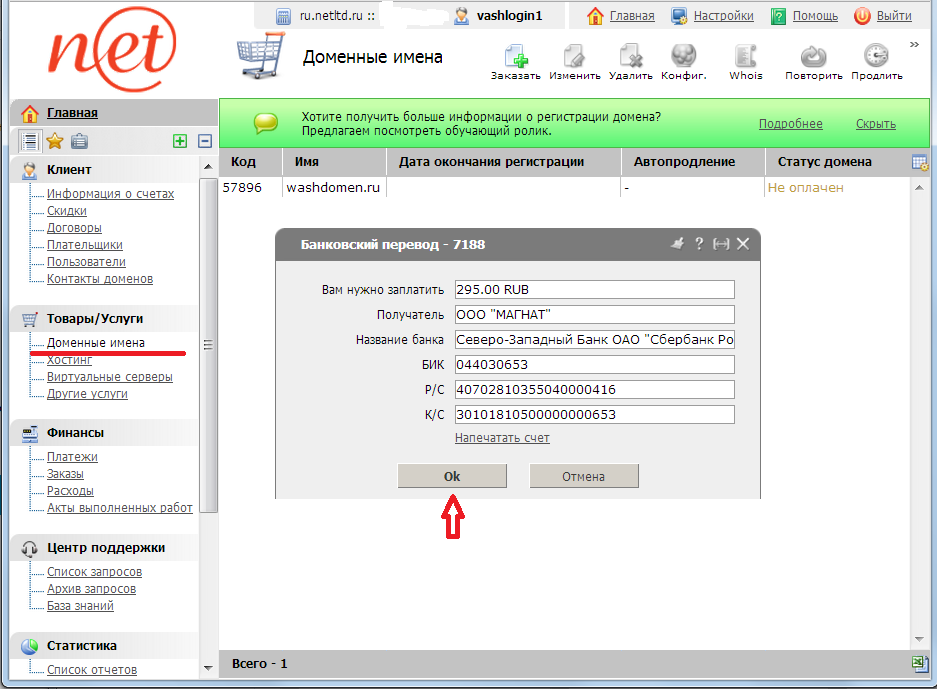Click the БИК input field
The height and width of the screenshot is (689, 937).
(x=594, y=365)
